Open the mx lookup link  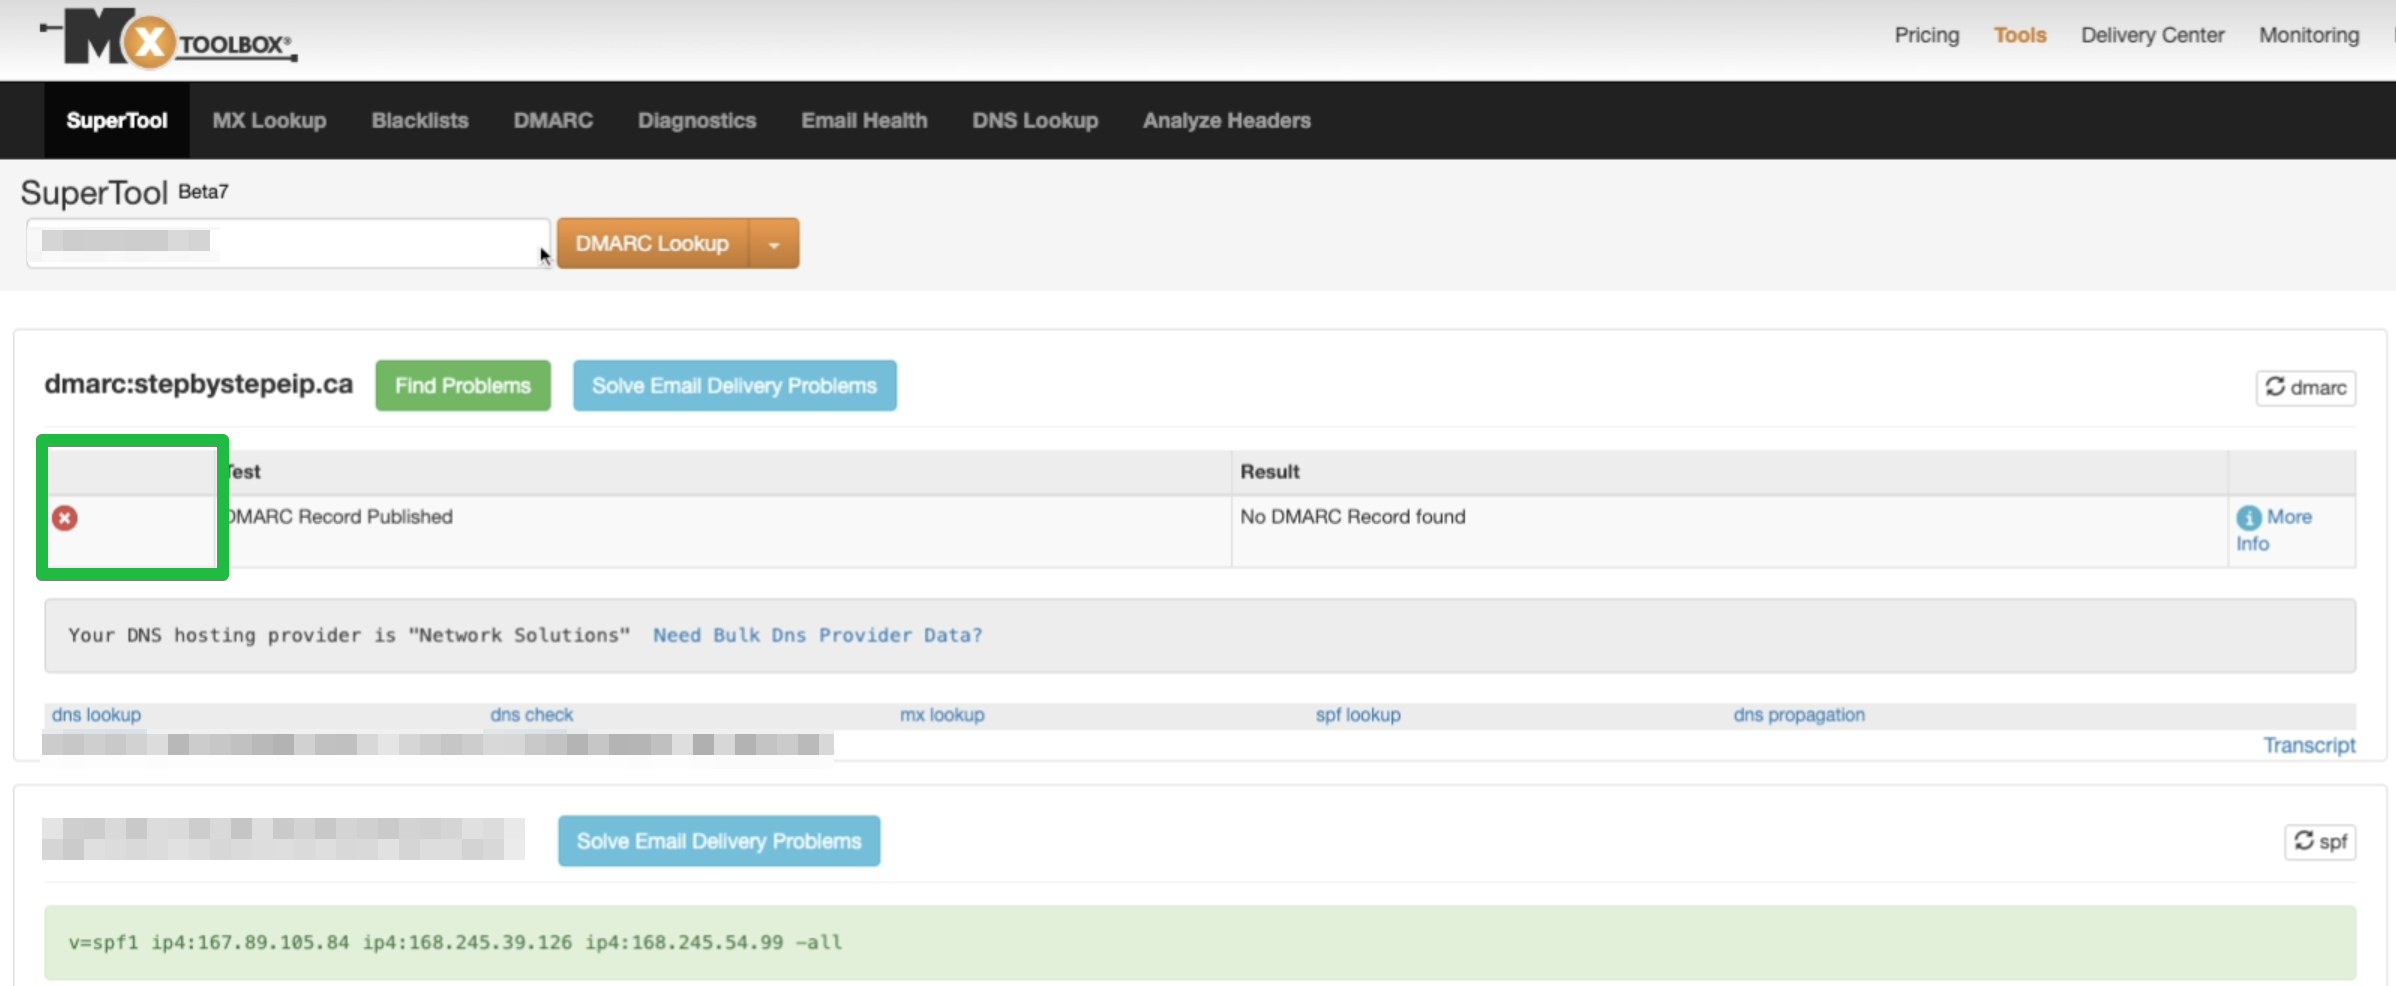pos(942,715)
